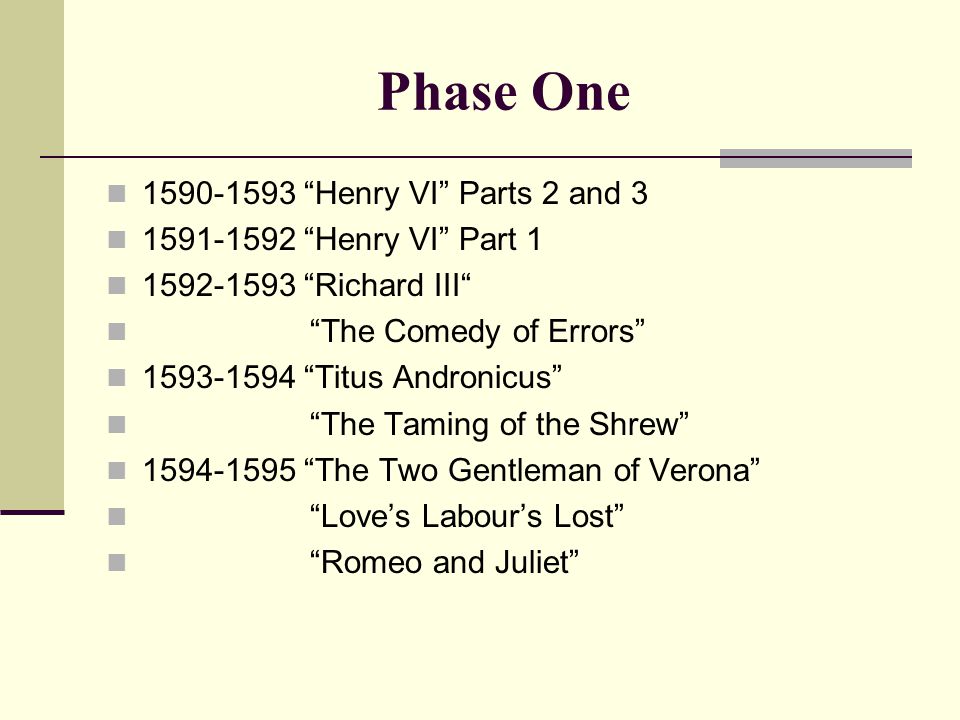Click "The Two Gentleman of Verona" text
The width and height of the screenshot is (960, 720).
click(532, 470)
